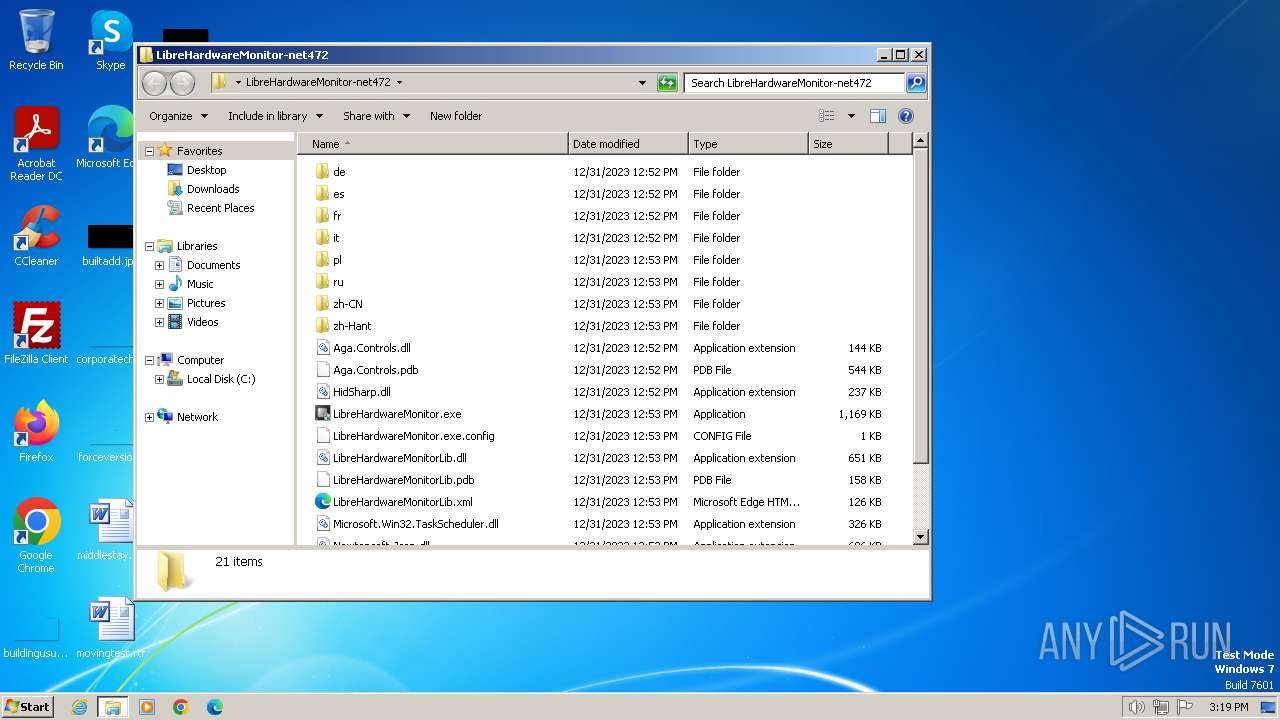This screenshot has width=1280, height=720.
Task: Collapse the Libraries tree section
Action: pos(150,246)
